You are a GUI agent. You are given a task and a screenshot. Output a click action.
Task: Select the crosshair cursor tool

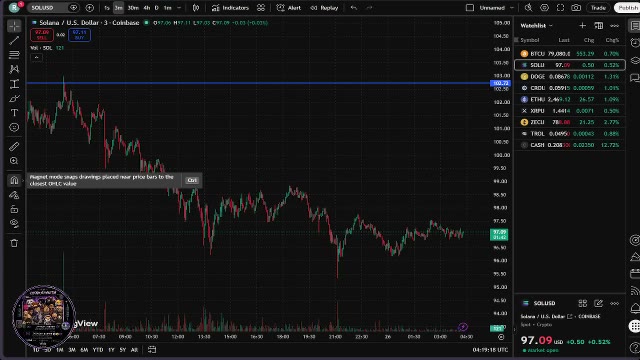point(14,26)
